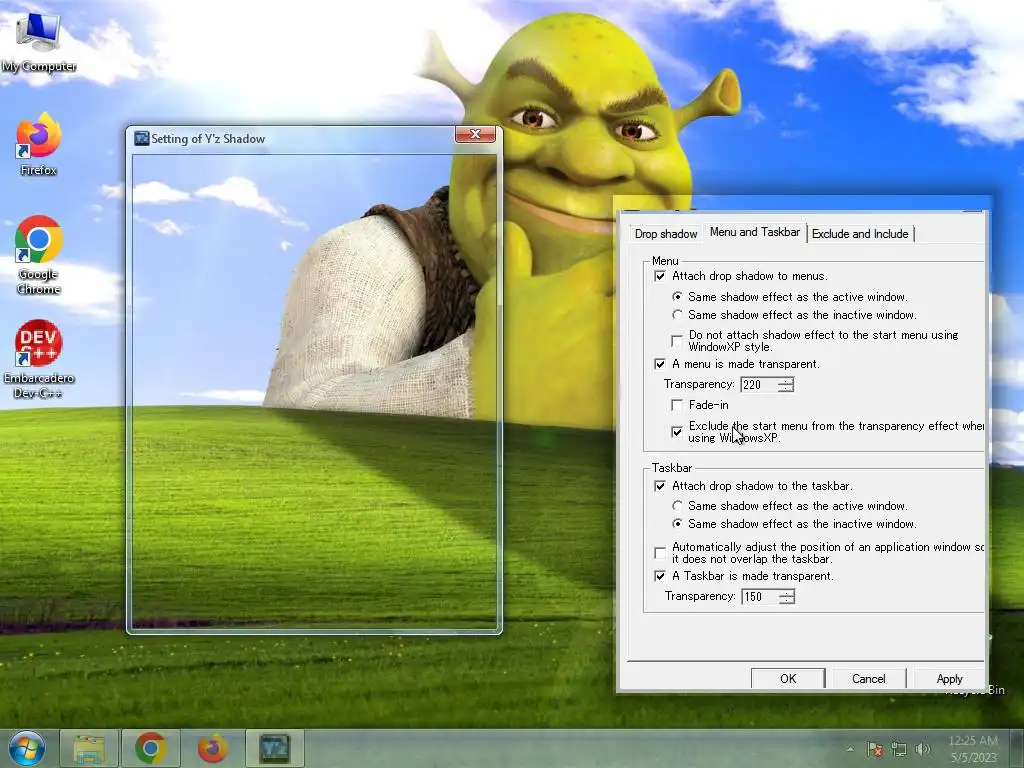This screenshot has height=768, width=1024.
Task: Show hidden tray icons arrow
Action: pyautogui.click(x=850, y=749)
